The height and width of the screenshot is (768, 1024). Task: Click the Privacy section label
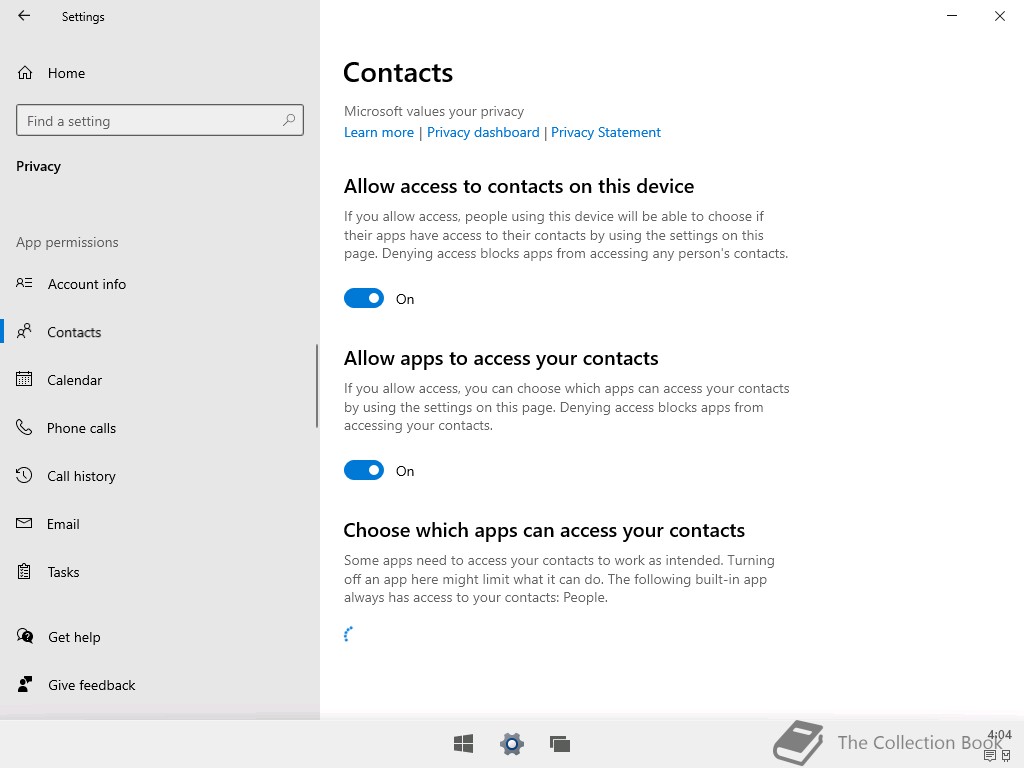(39, 167)
